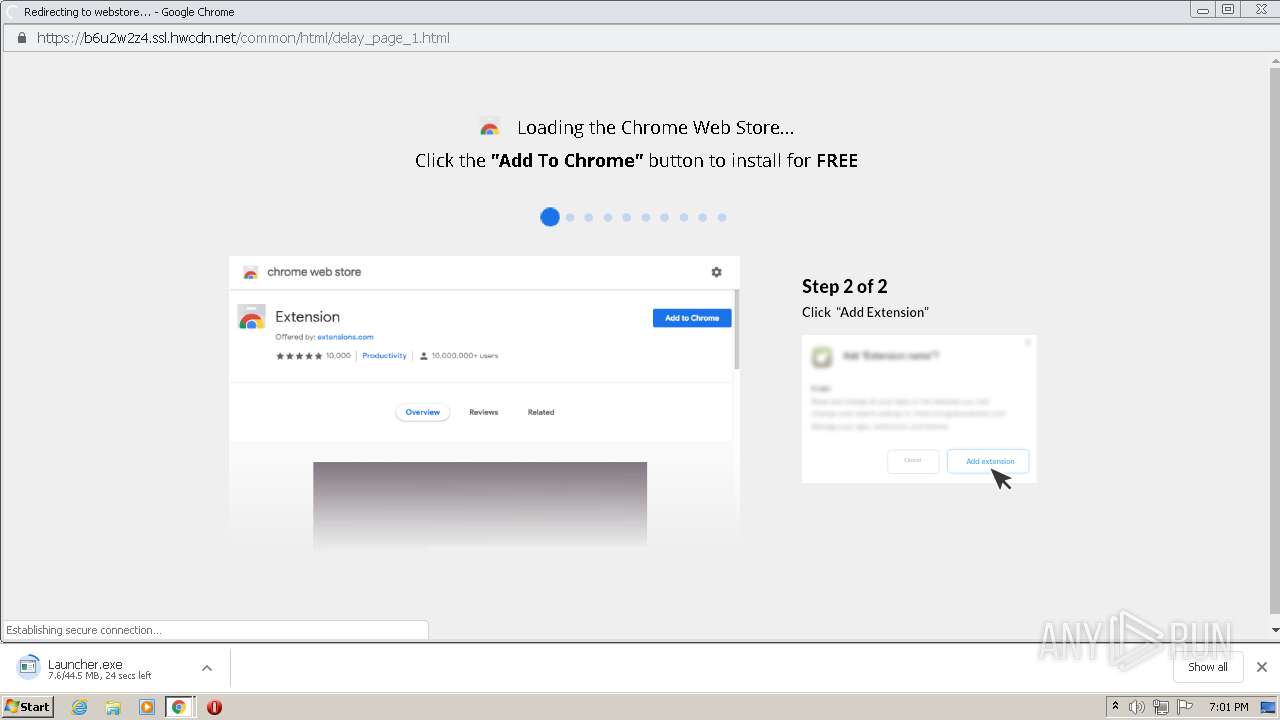Click the green extension icon in dialog

(x=822, y=356)
